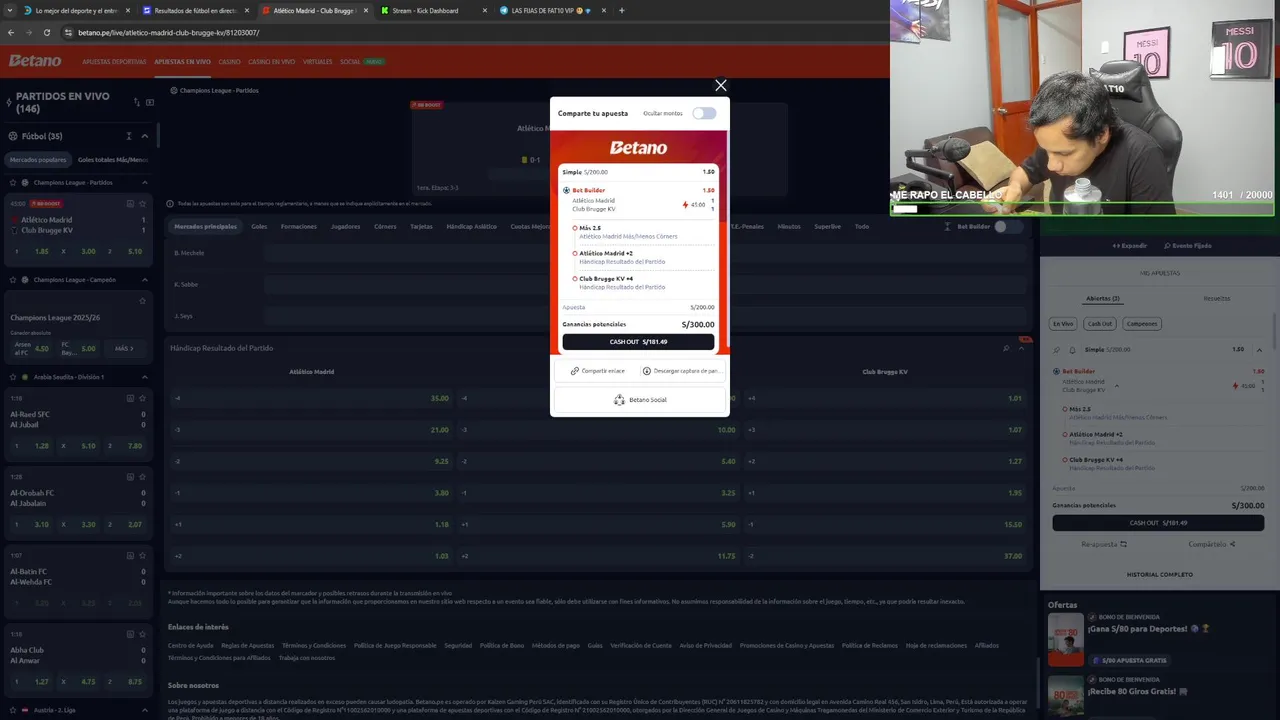Image resolution: width=1280 pixels, height=720 pixels.
Task: Toggle the Ocultar montos switch
Action: [x=704, y=113]
